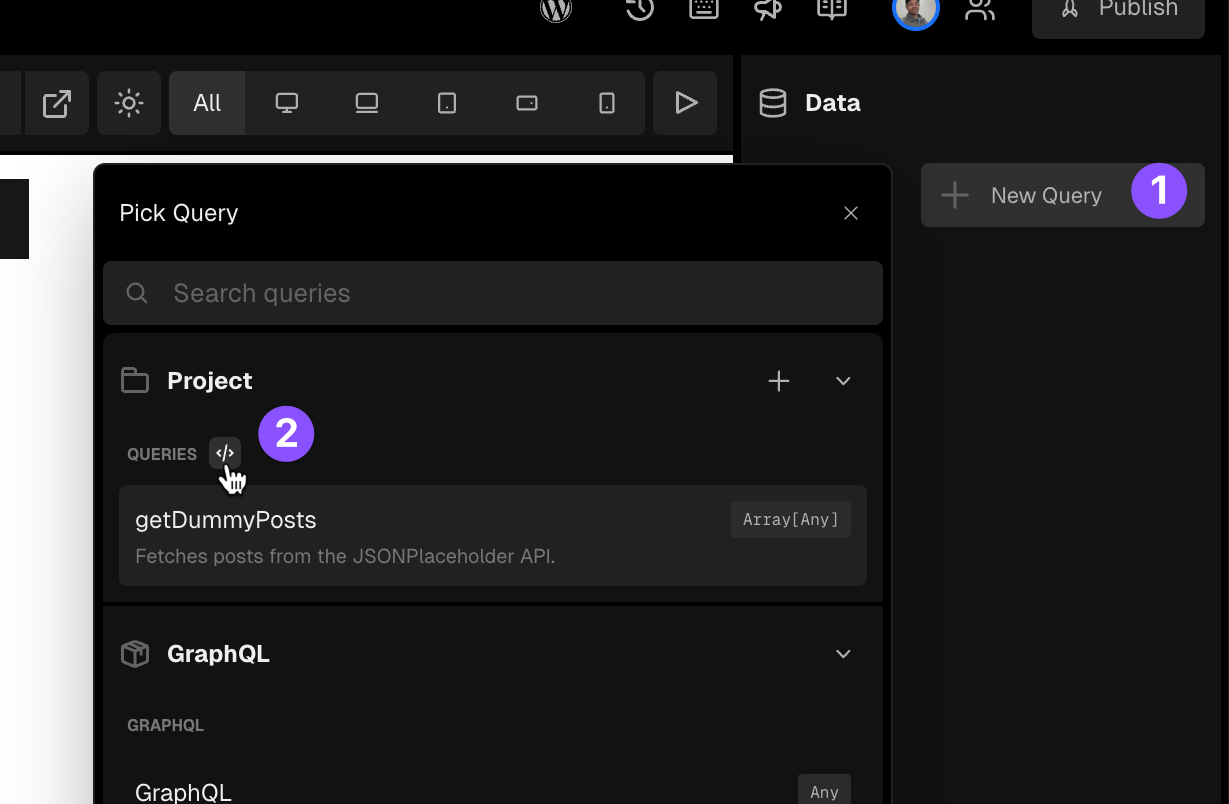Open the users collaboration icon
Screen dimensions: 1229x804
(980, 9)
